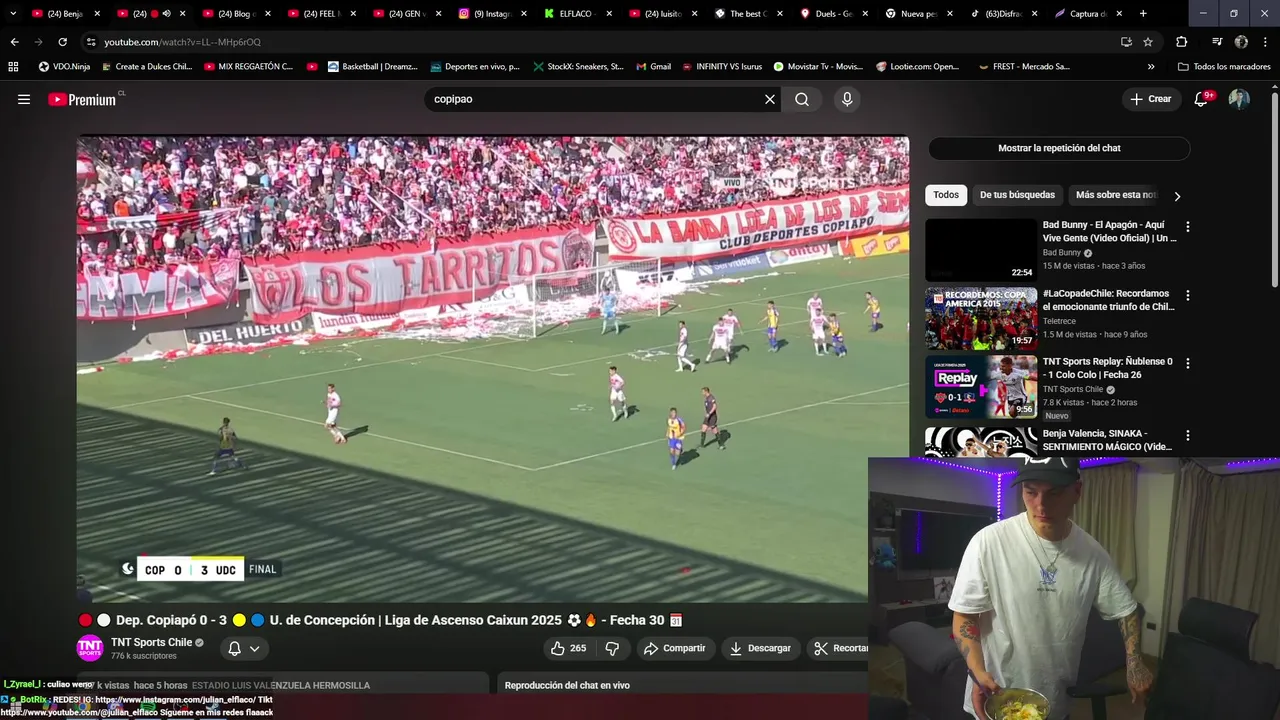Open the tab search dropdown arrow

coord(14,14)
